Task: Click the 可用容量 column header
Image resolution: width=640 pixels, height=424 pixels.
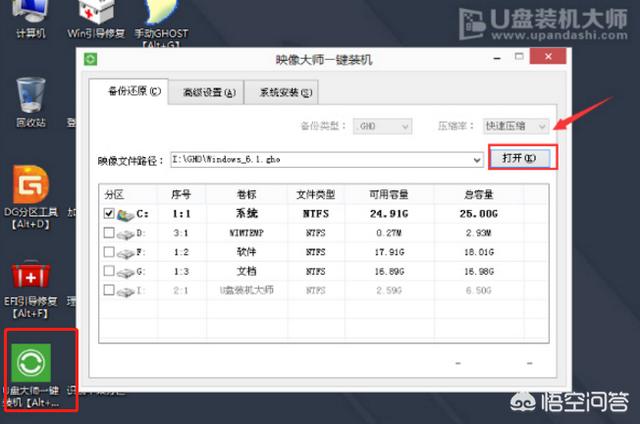Action: [391, 193]
